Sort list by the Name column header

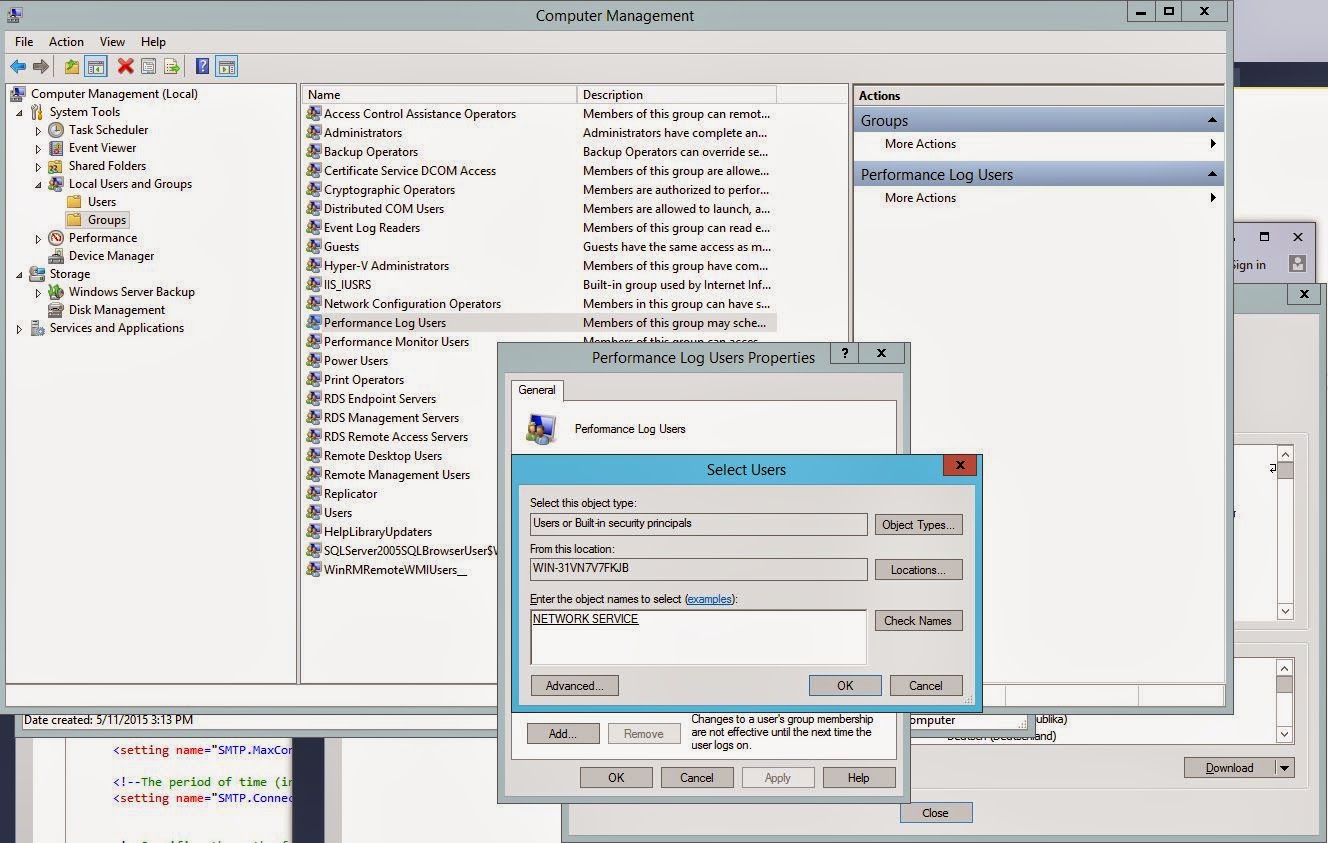[x=439, y=95]
